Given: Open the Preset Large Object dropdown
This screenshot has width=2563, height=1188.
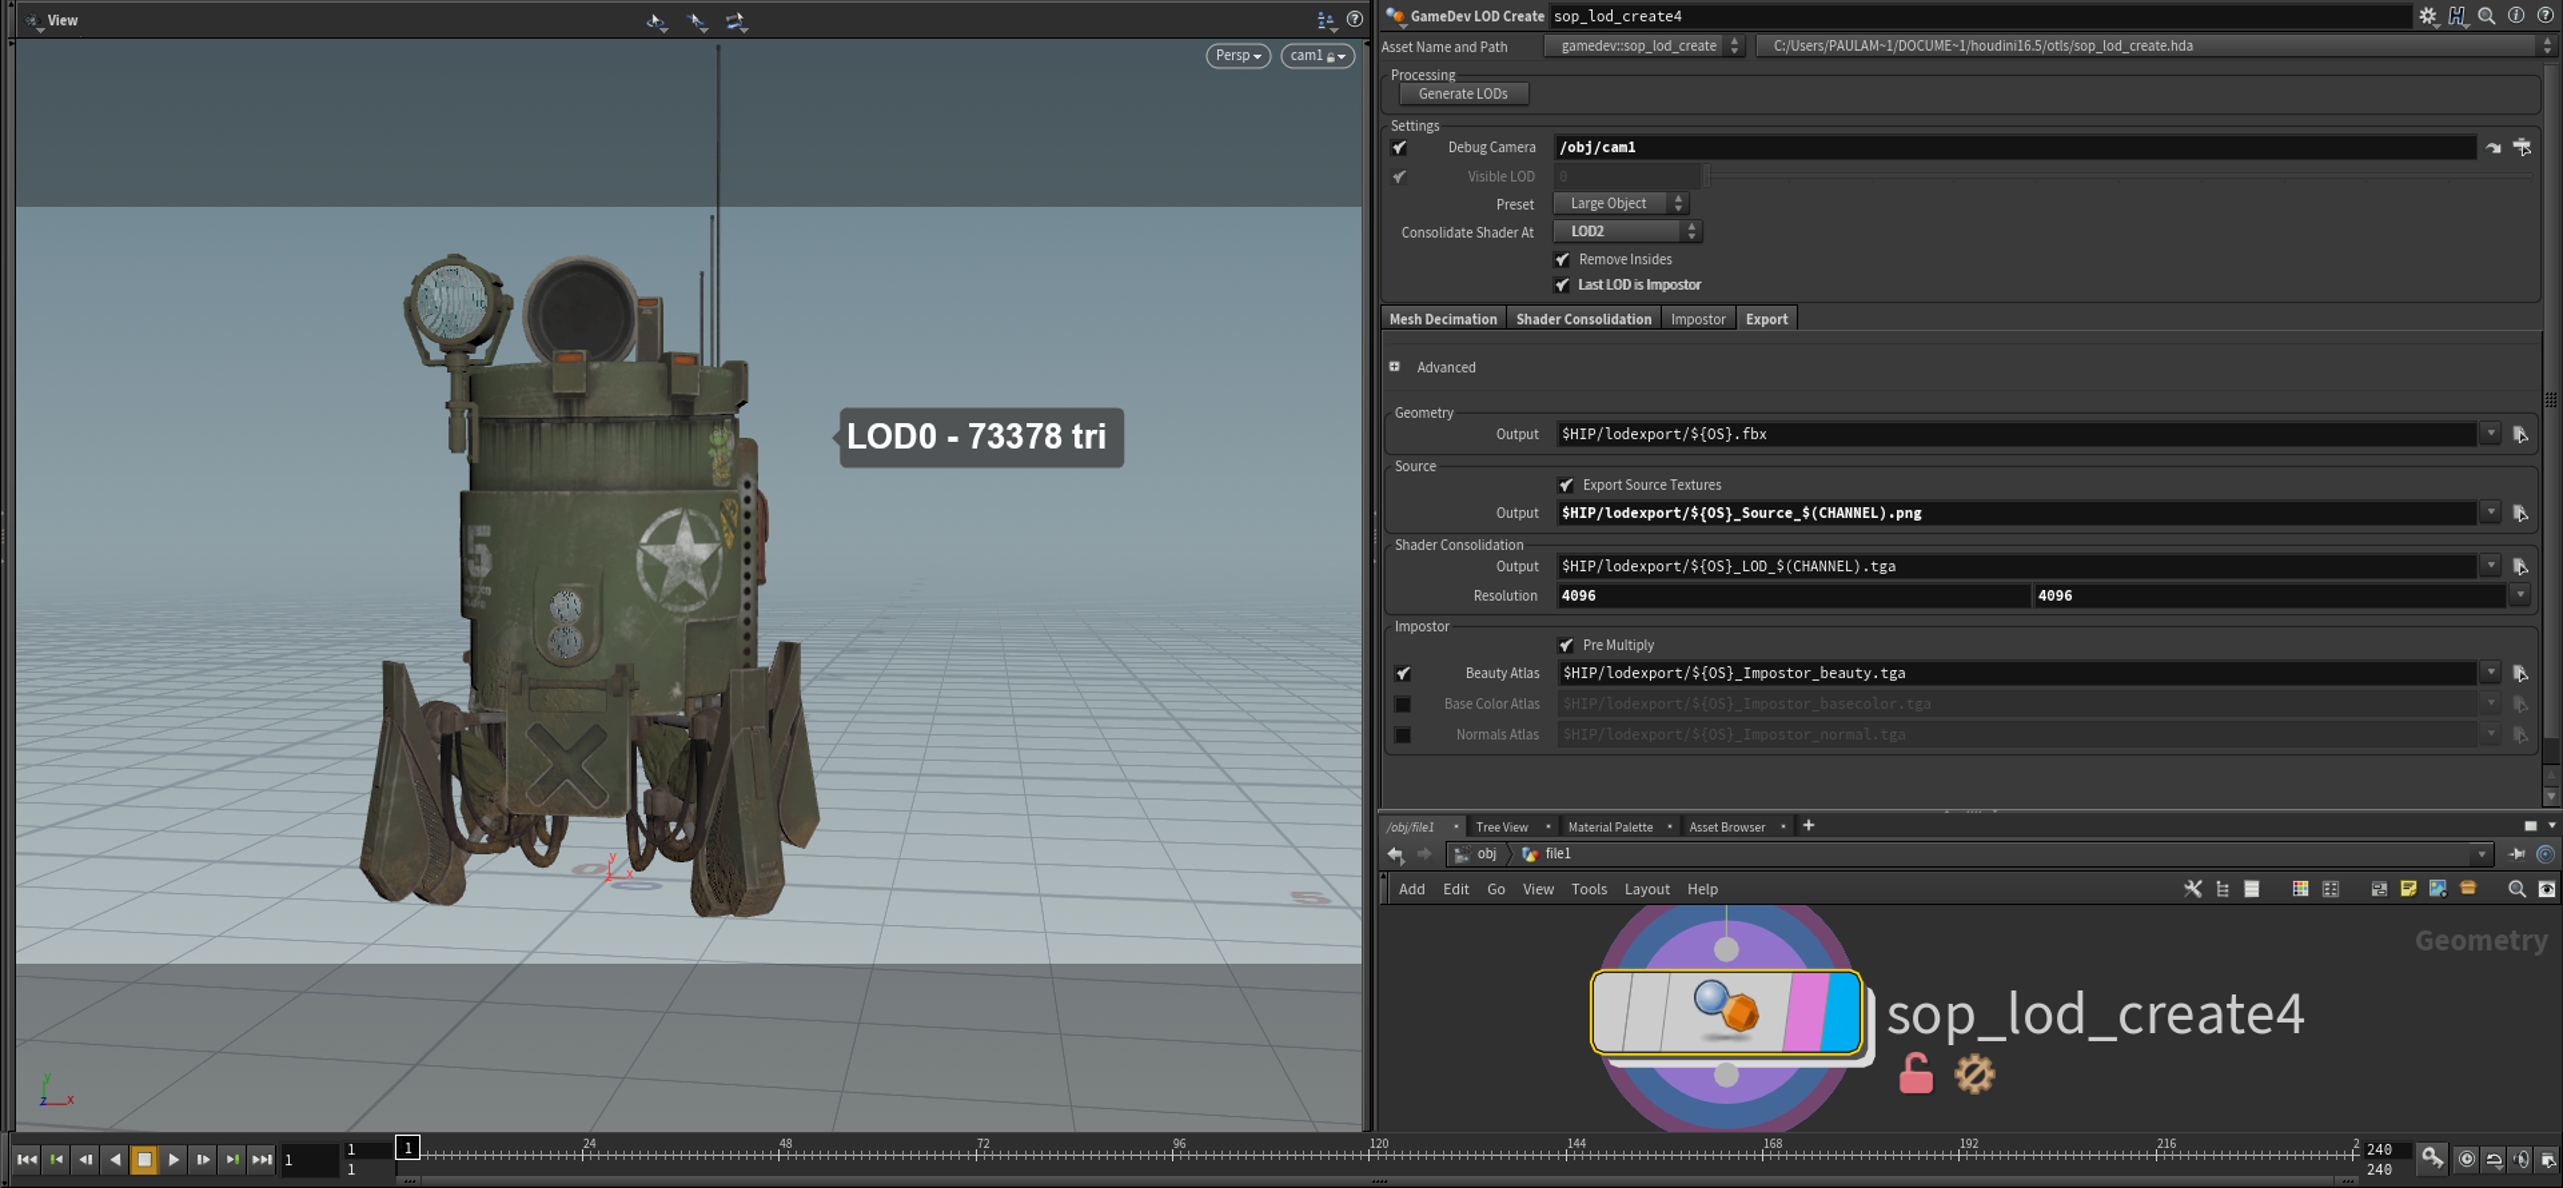Looking at the screenshot, I should pyautogui.click(x=1620, y=204).
